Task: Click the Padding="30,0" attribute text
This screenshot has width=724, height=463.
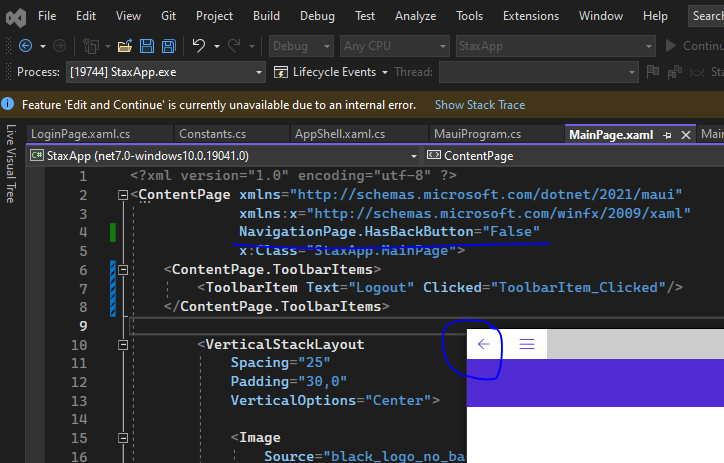Action: (289, 381)
